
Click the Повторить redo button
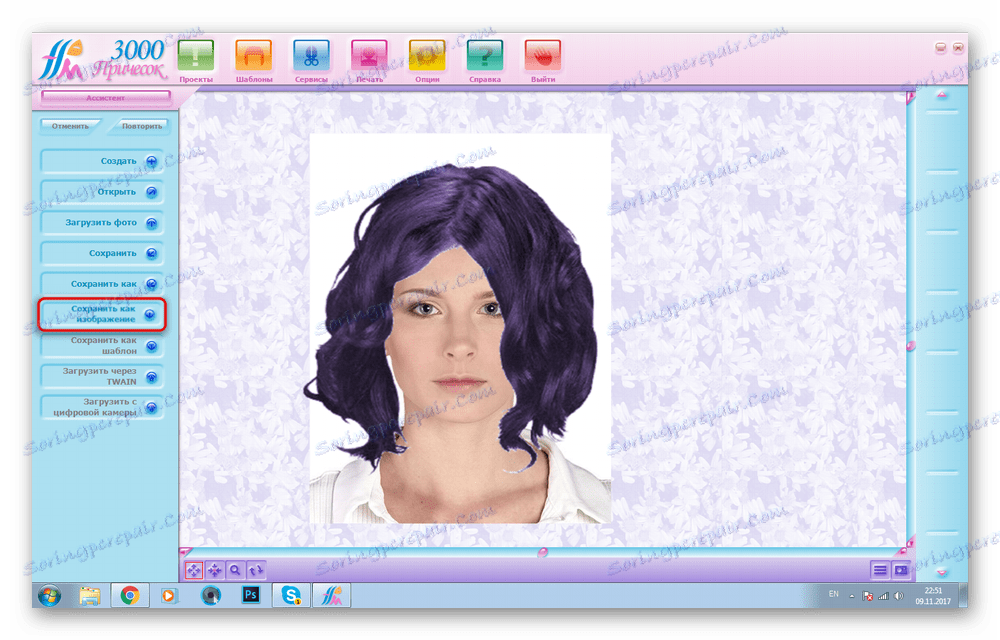coord(142,126)
